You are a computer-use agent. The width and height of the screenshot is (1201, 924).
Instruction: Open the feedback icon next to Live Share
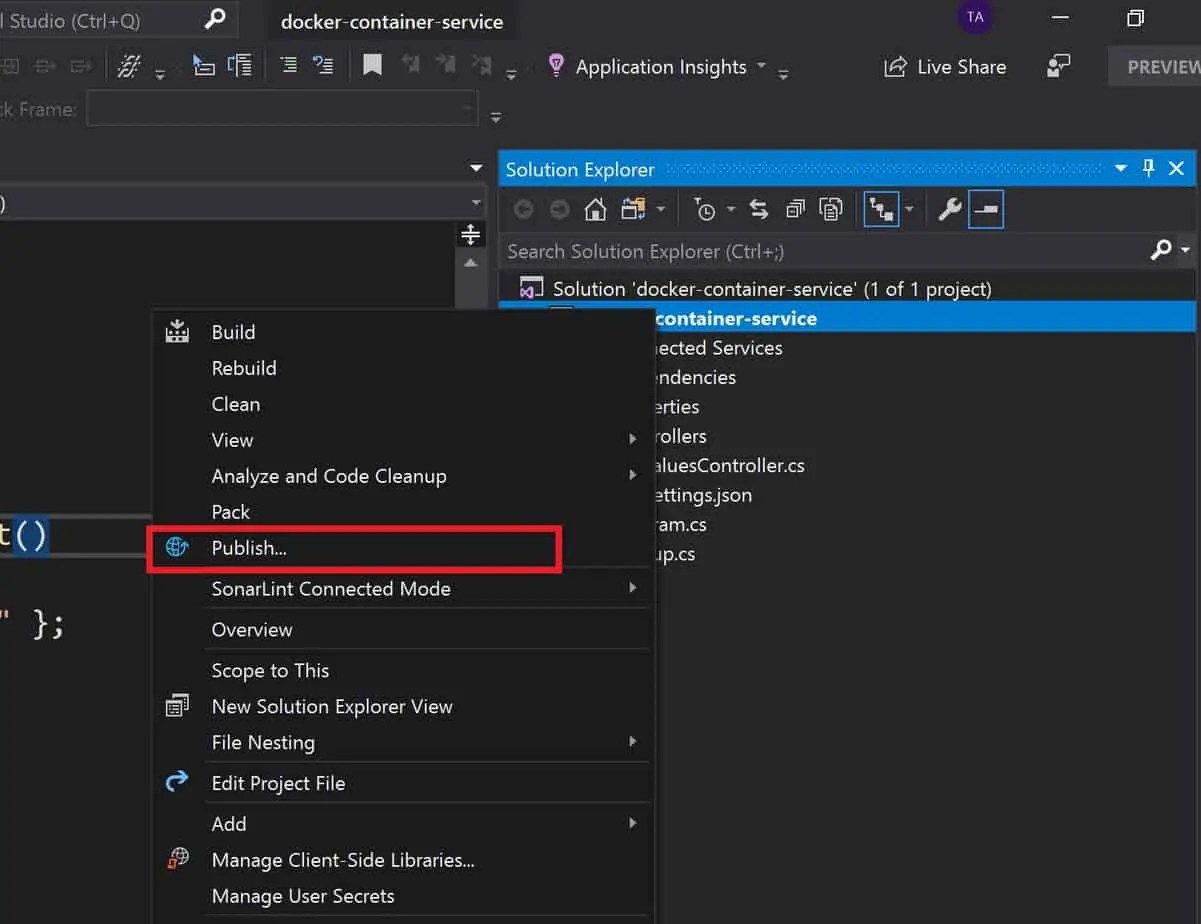point(1059,67)
